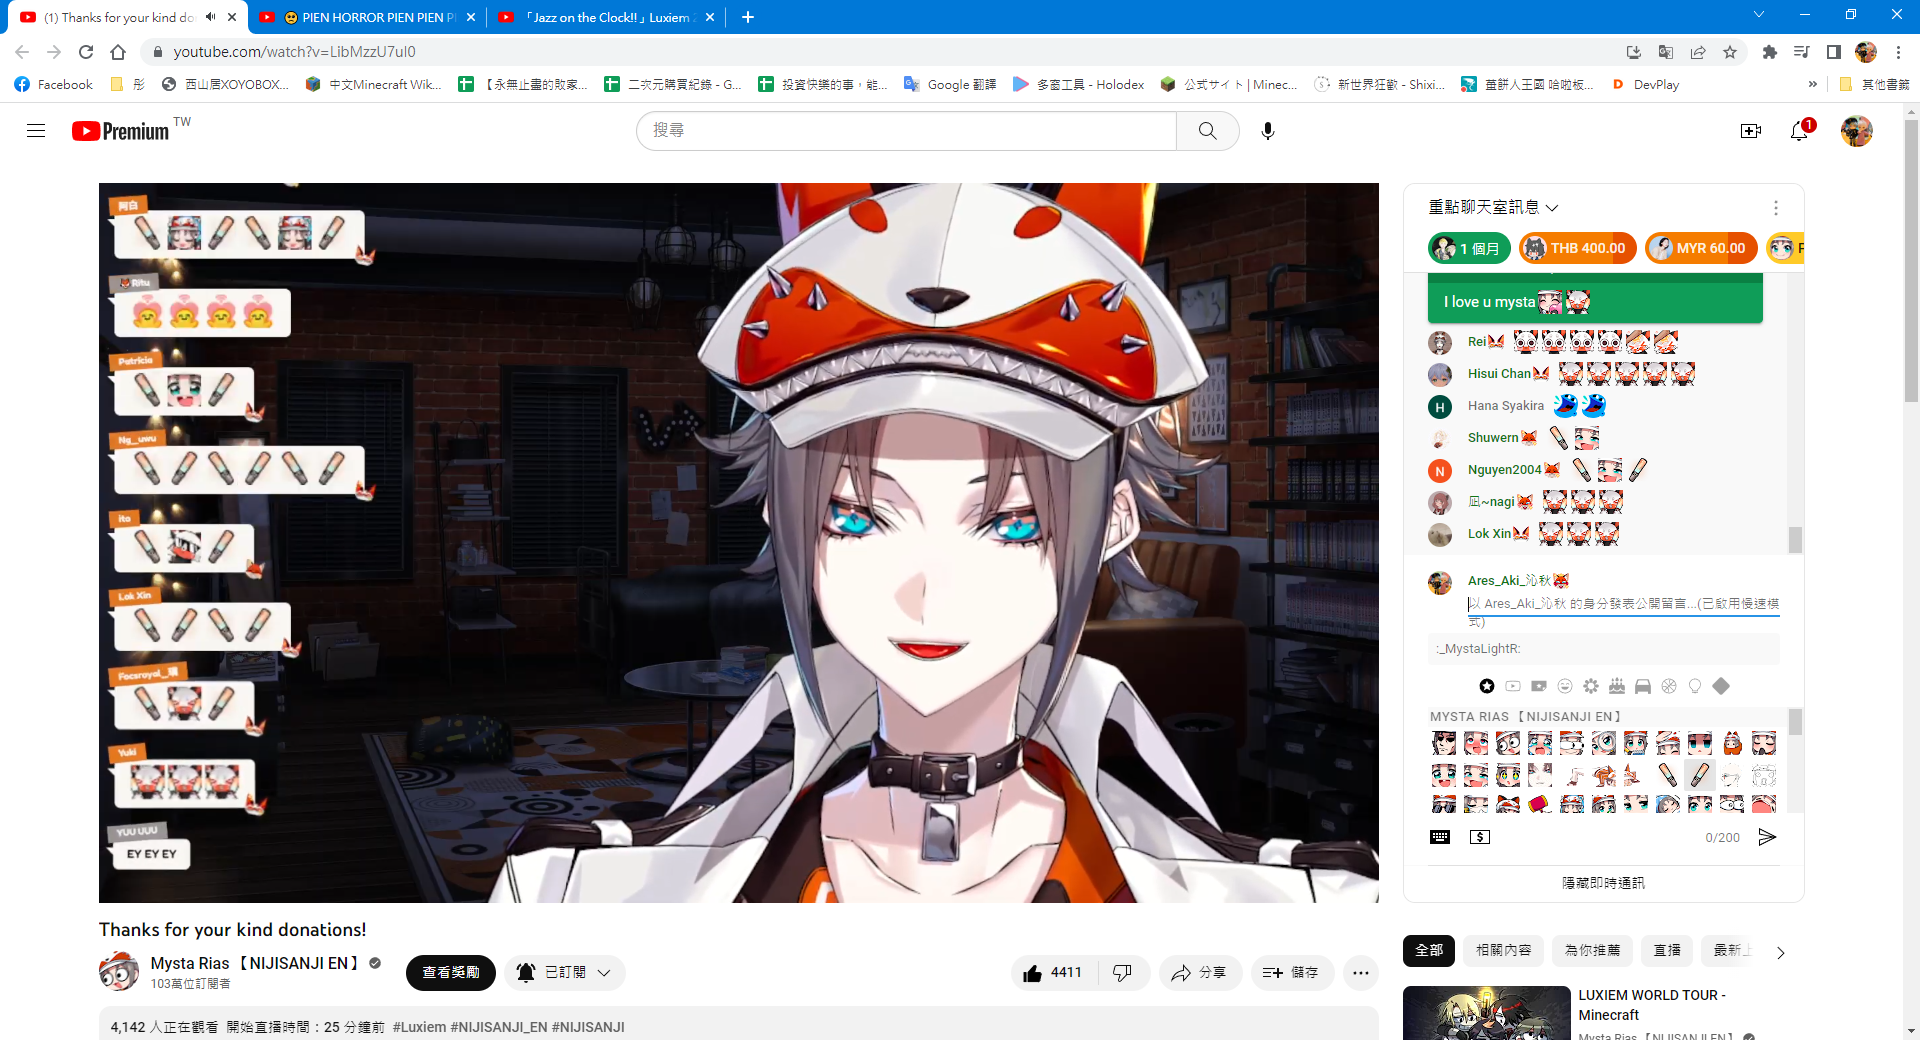Dislike the video with thumbs-down
This screenshot has height=1040, width=1920.
[x=1122, y=973]
